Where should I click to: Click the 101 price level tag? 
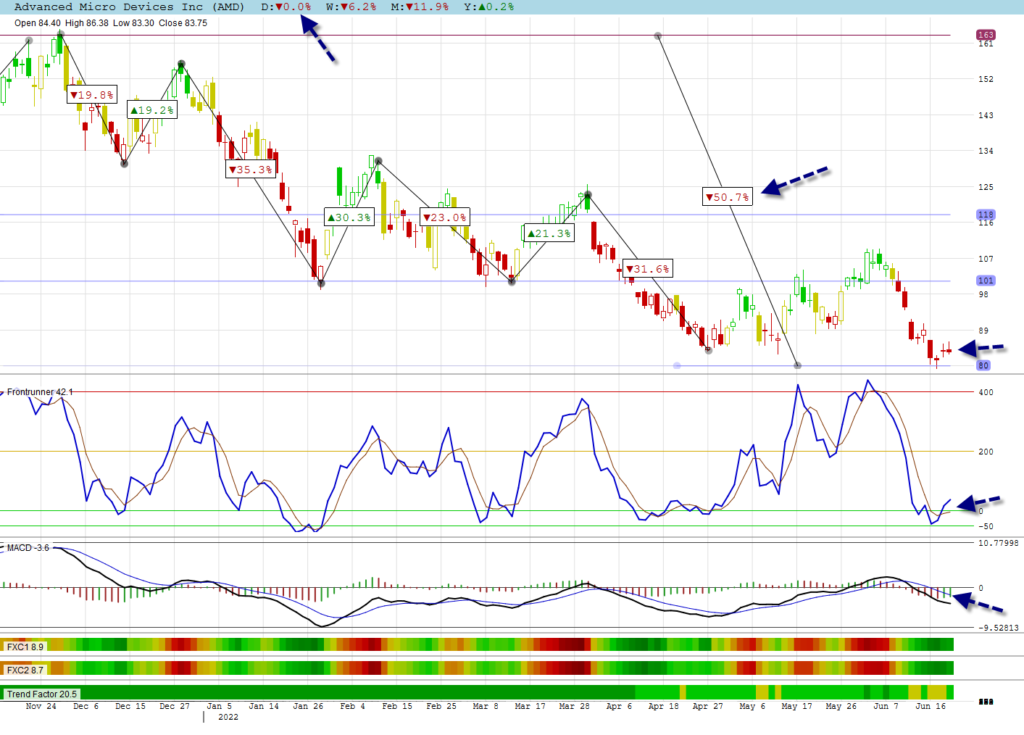click(x=985, y=281)
